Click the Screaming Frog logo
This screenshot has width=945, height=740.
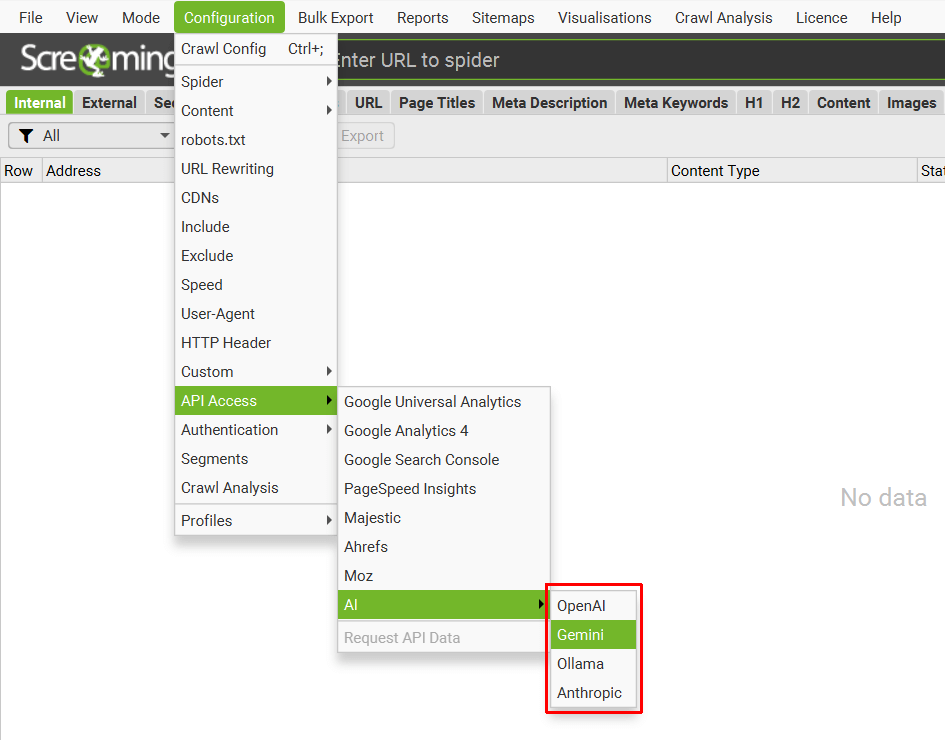tap(95, 60)
